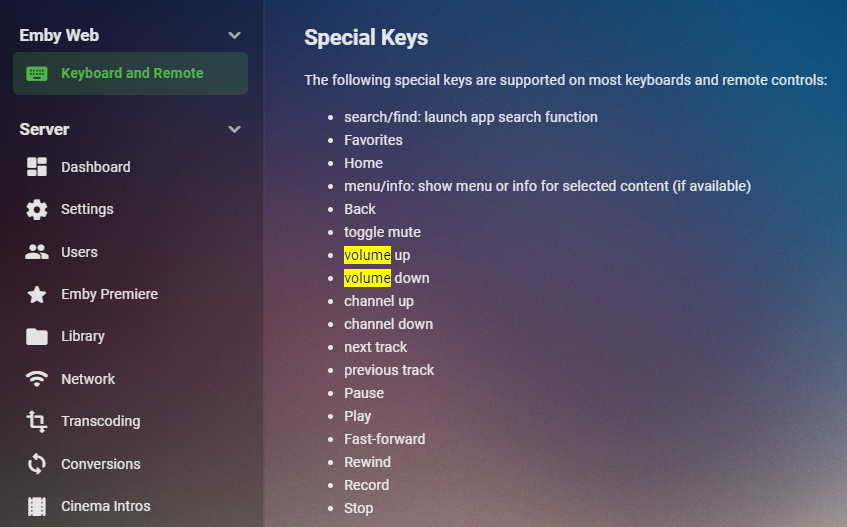The image size is (847, 527).
Task: Click the Server section header text
Action: pos(44,129)
